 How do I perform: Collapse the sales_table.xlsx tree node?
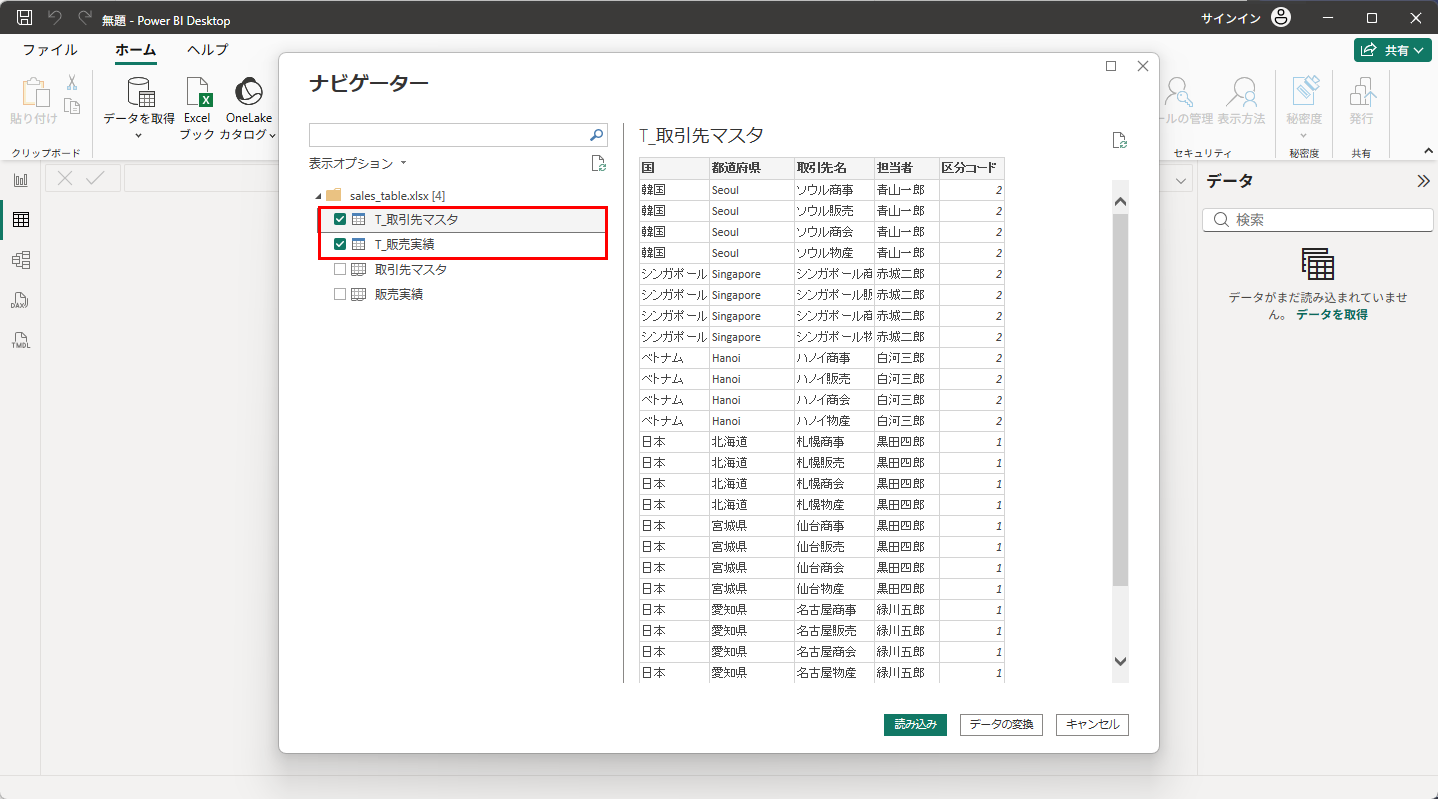tap(318, 195)
